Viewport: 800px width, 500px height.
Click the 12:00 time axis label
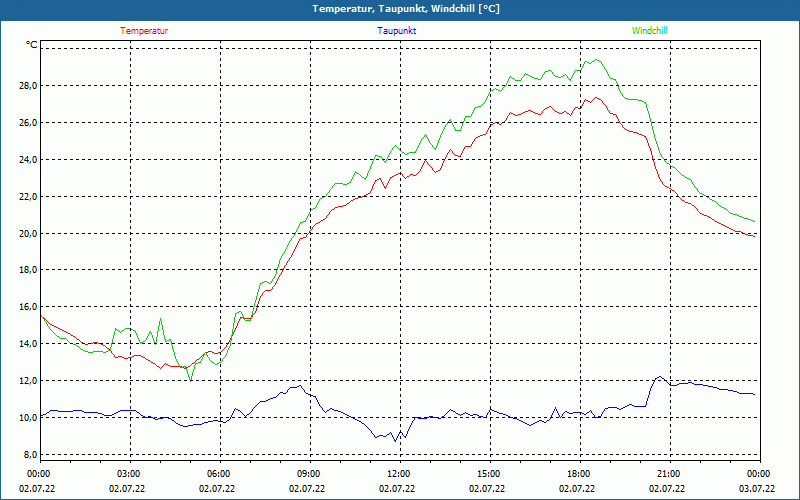(x=397, y=474)
